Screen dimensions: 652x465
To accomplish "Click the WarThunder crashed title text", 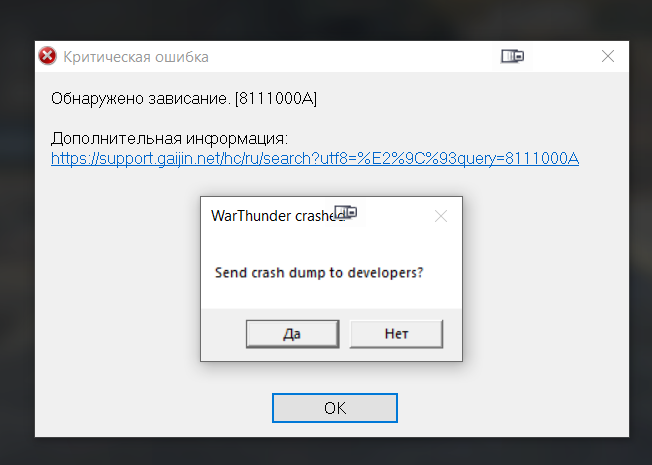I will click(x=277, y=216).
